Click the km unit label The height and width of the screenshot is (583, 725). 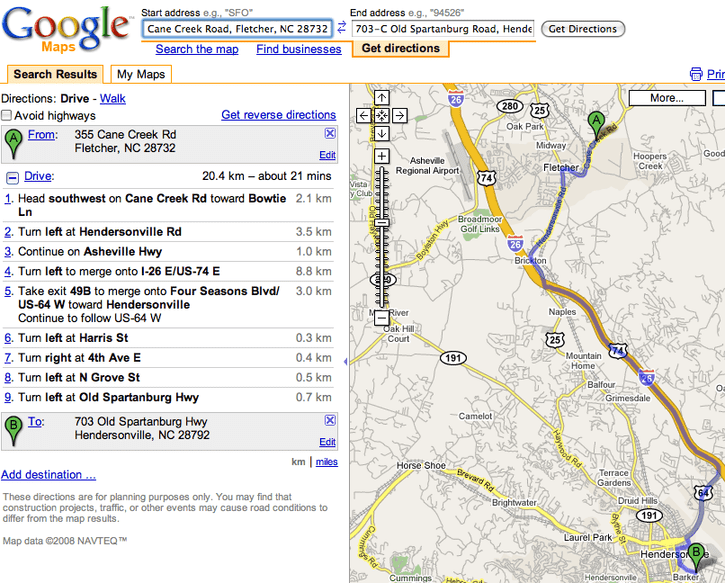point(298,462)
